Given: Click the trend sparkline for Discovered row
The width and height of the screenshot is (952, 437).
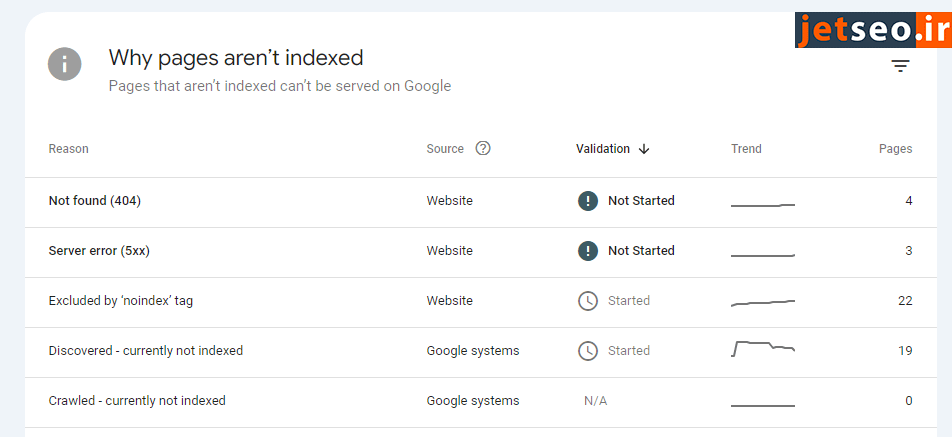Looking at the screenshot, I should pos(763,349).
